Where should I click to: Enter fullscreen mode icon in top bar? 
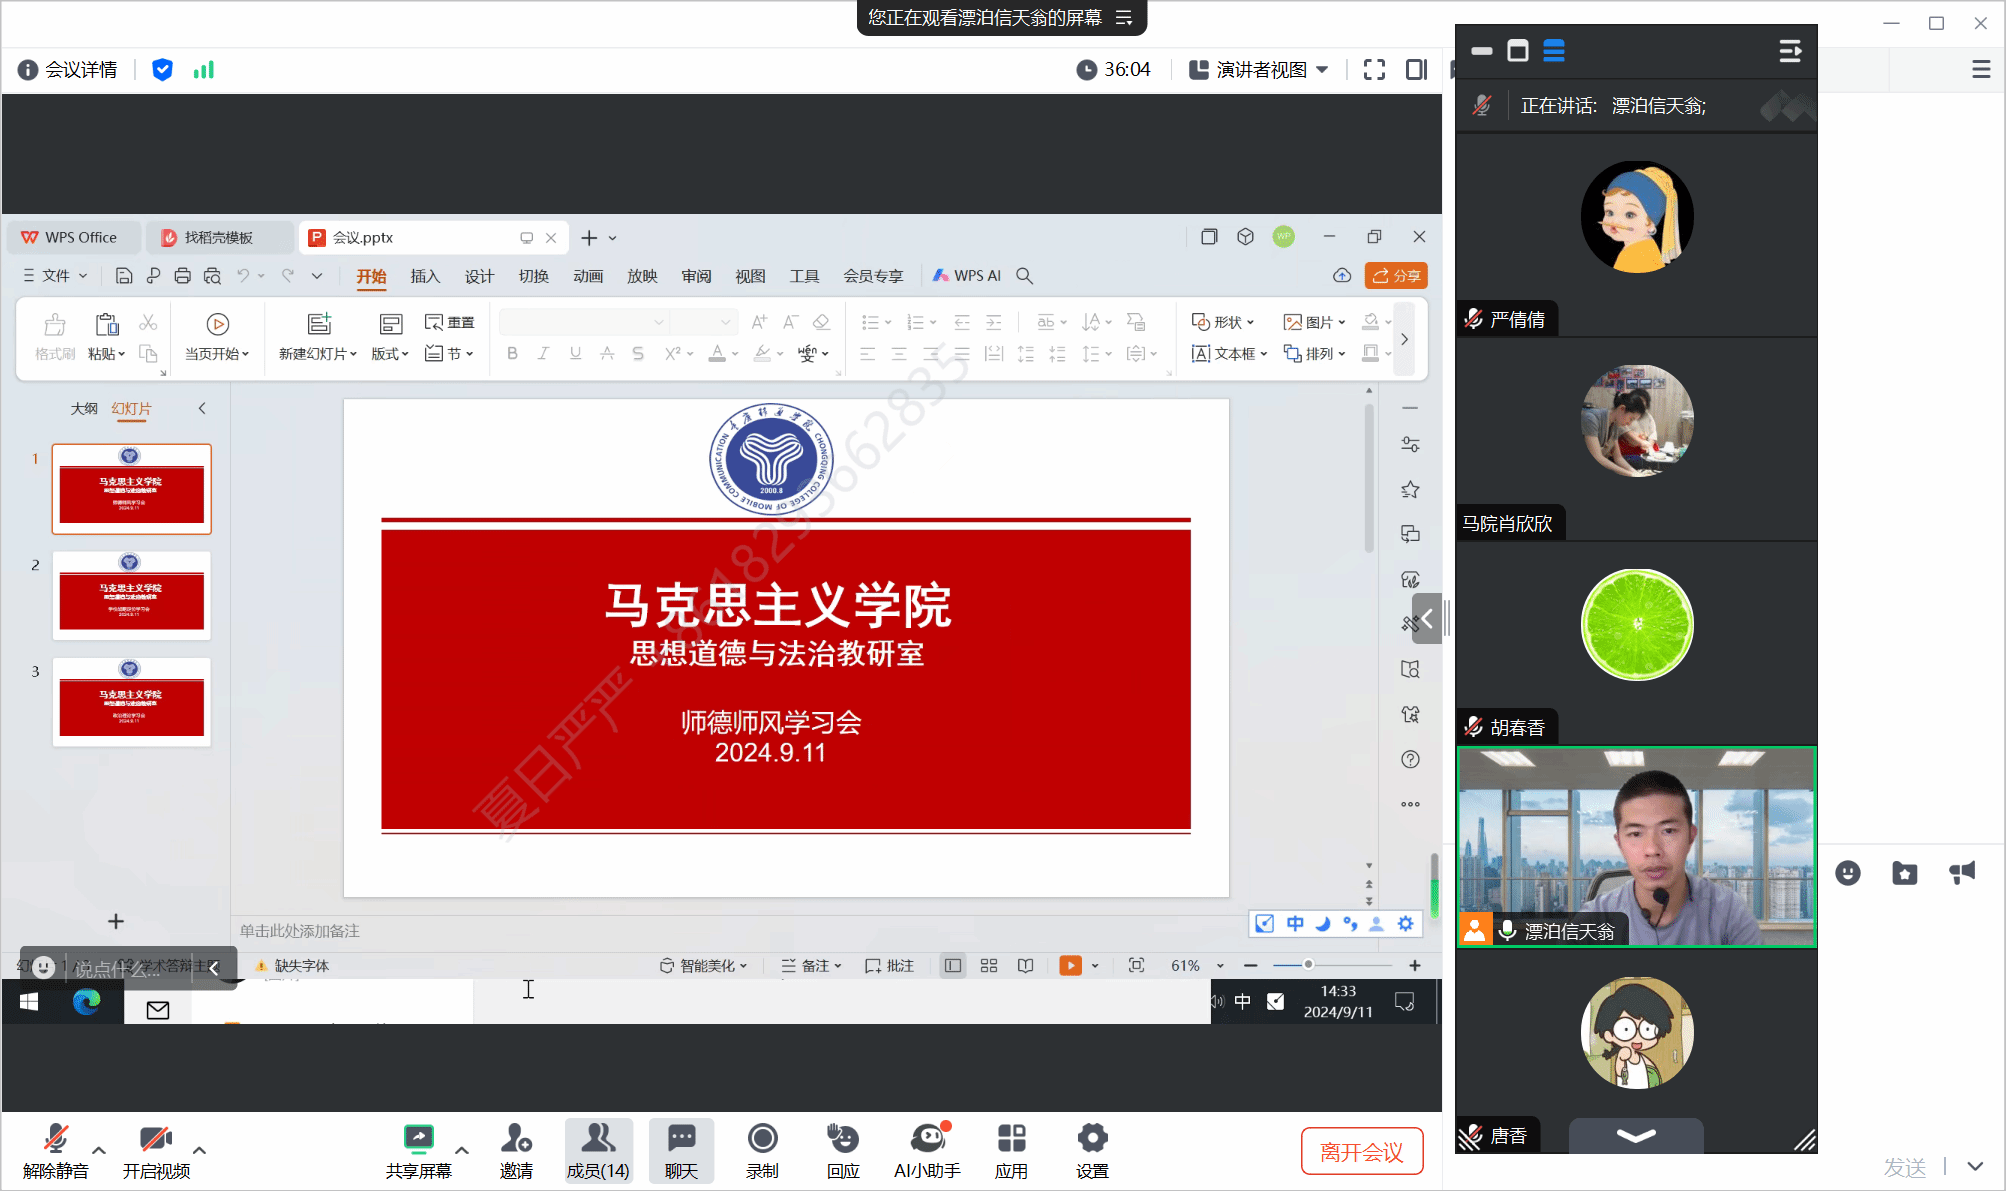click(x=1374, y=70)
